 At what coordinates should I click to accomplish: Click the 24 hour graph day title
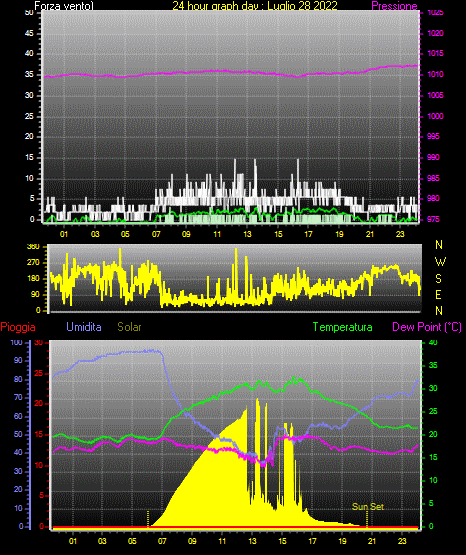[255, 6]
